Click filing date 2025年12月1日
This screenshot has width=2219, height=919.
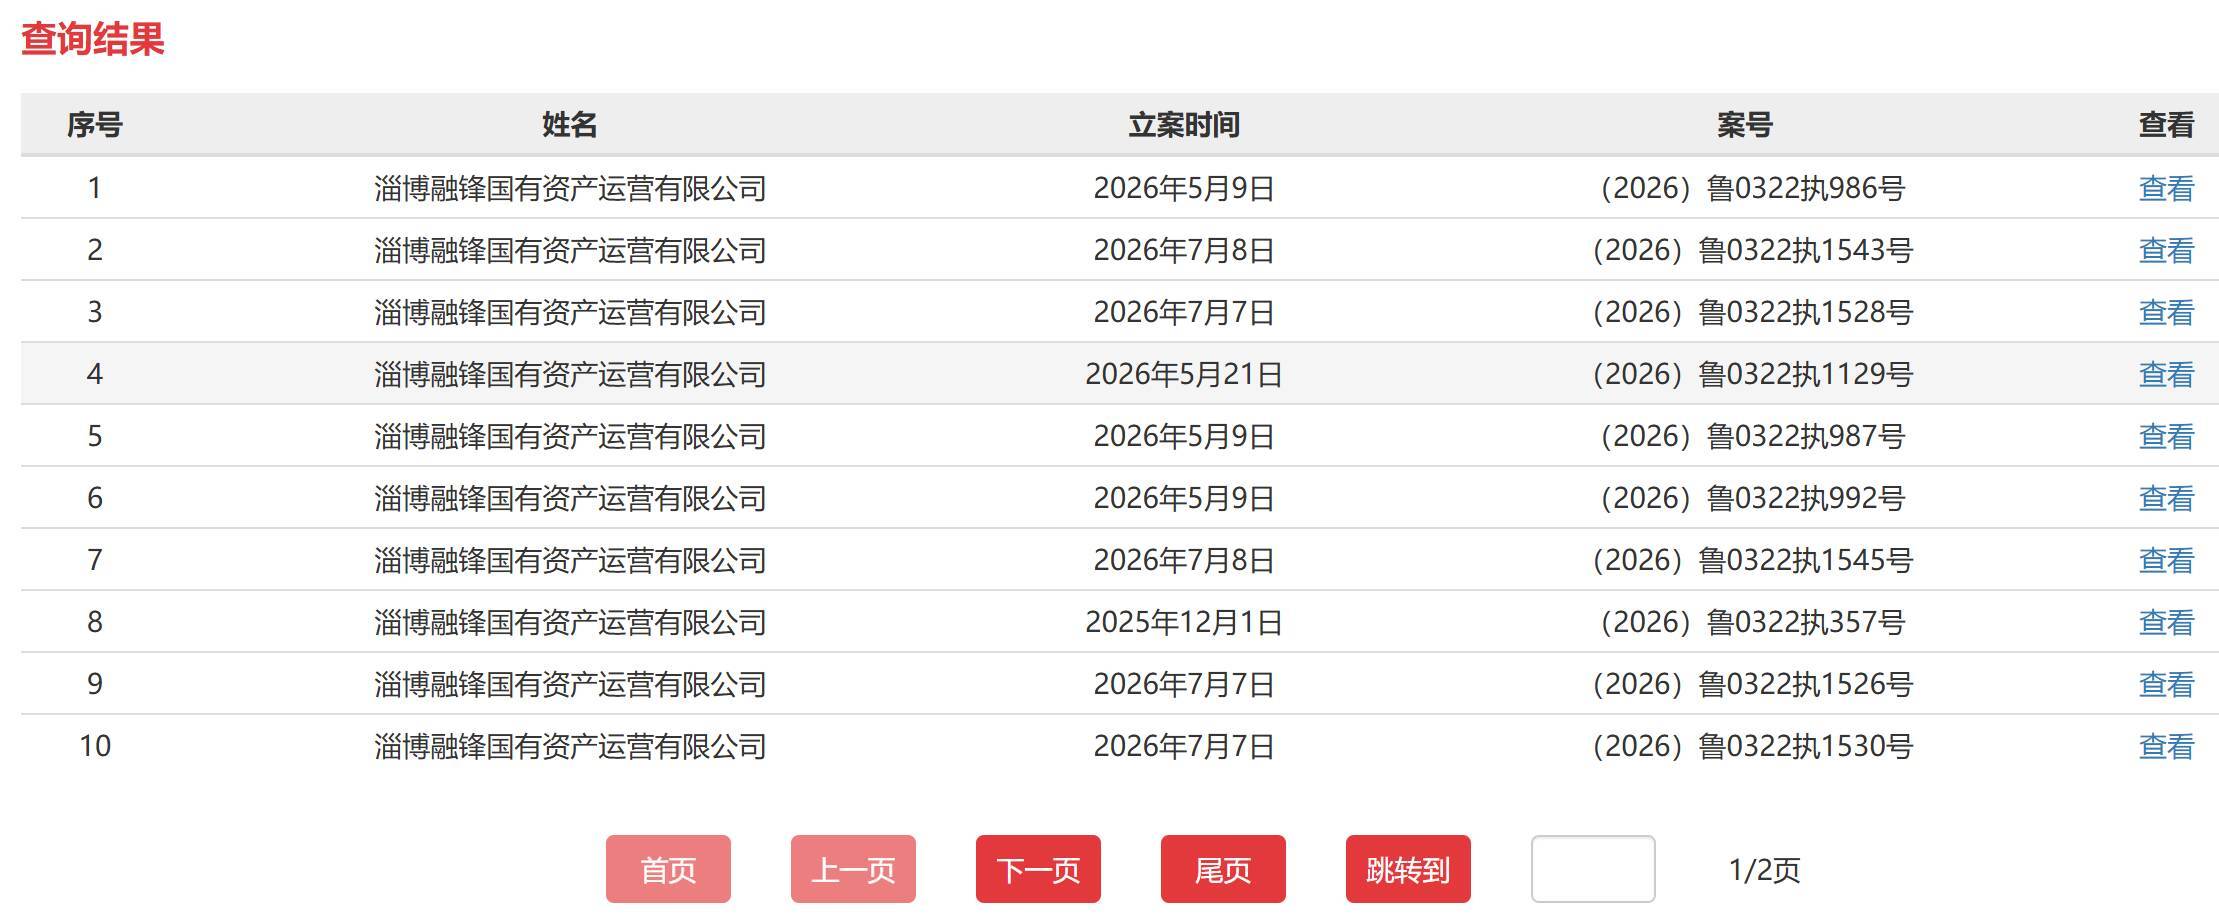point(1184,622)
